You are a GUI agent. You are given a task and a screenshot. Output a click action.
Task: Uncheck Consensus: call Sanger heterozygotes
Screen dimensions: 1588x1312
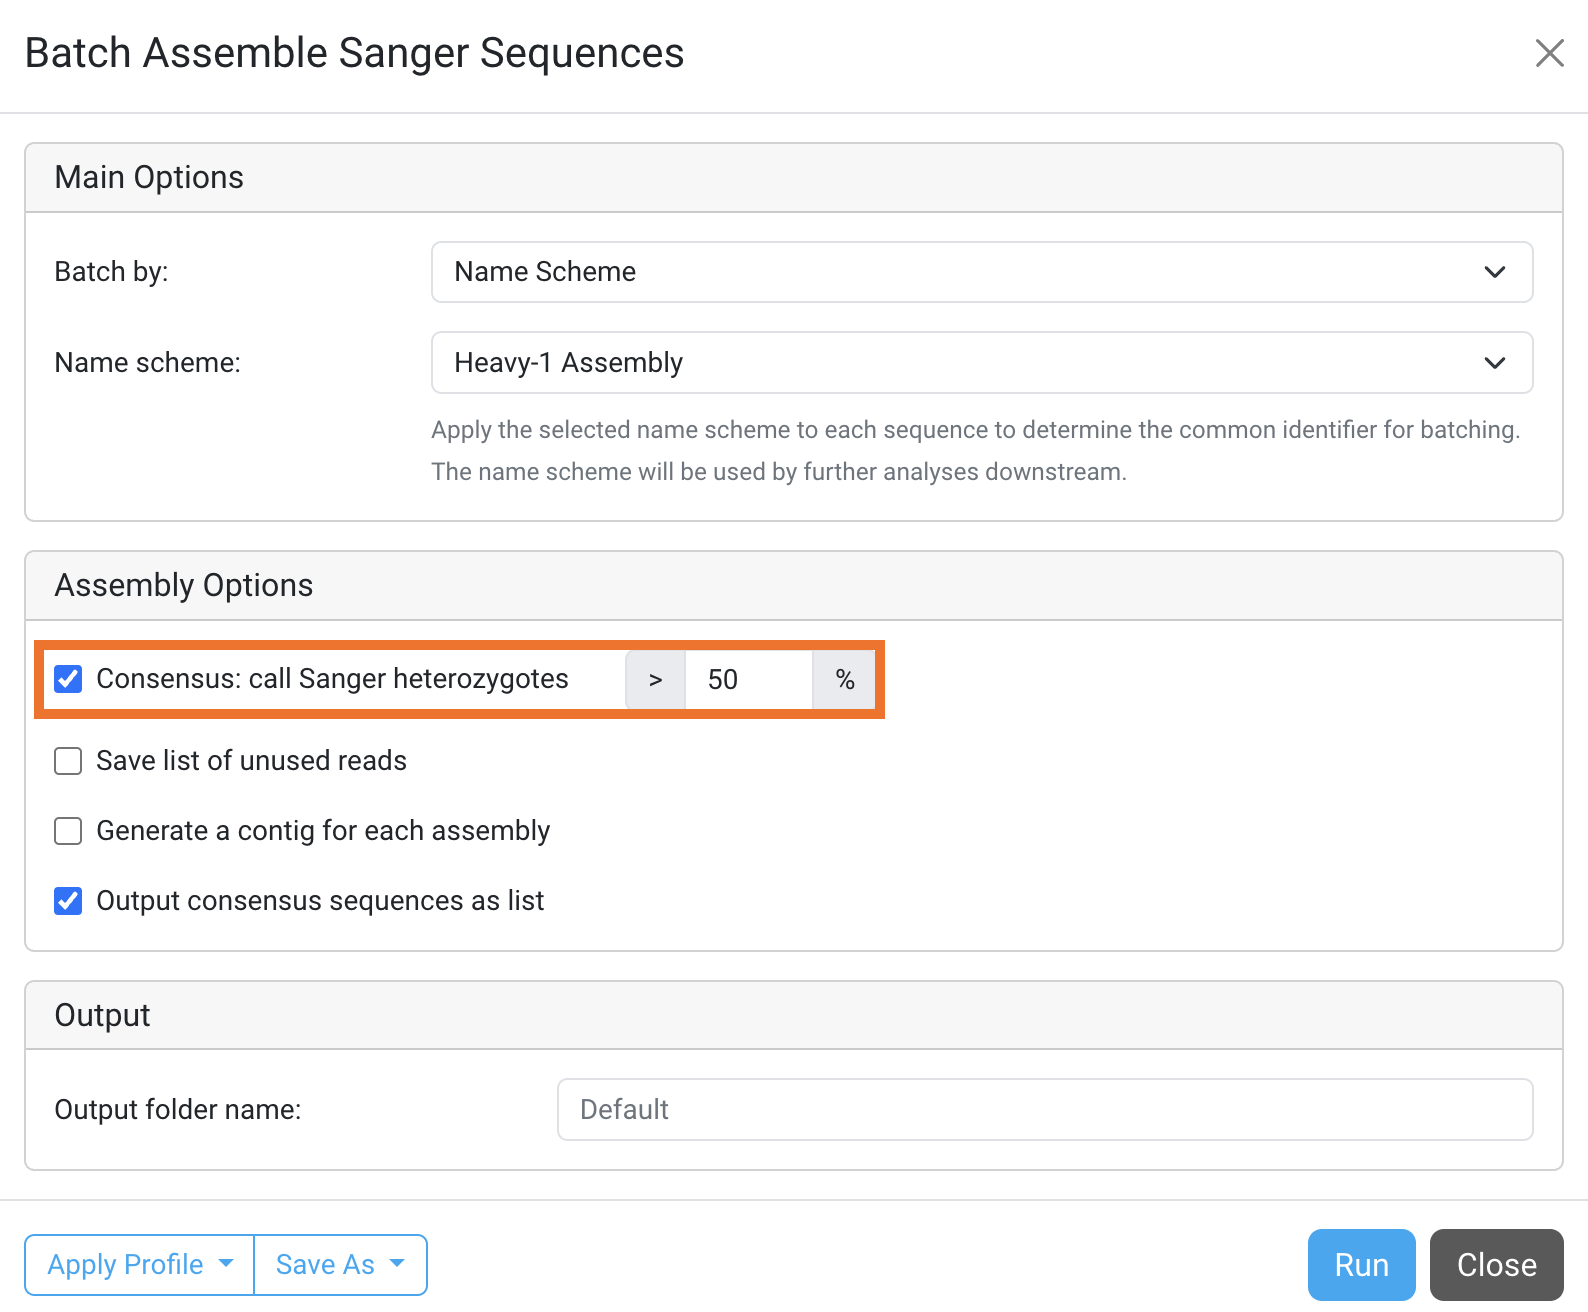click(x=68, y=679)
